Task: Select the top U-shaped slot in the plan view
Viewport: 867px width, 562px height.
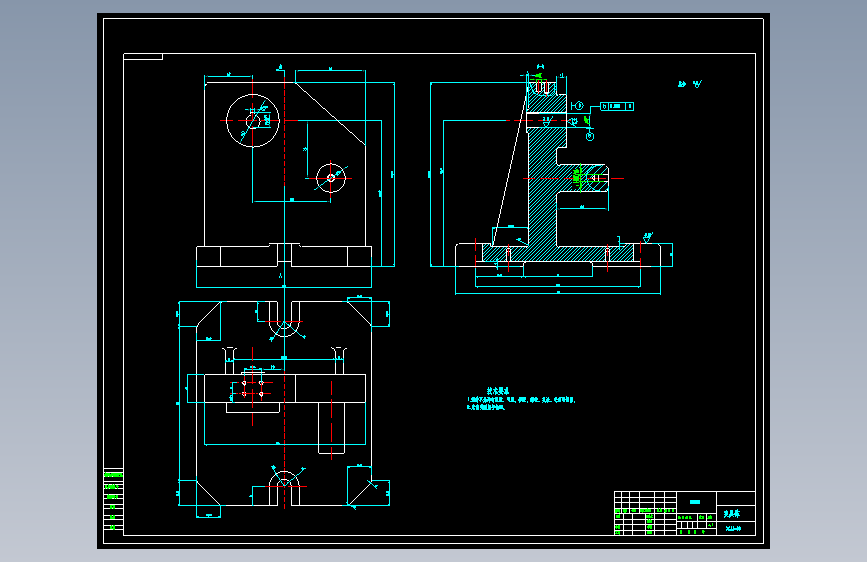Action: (284, 319)
